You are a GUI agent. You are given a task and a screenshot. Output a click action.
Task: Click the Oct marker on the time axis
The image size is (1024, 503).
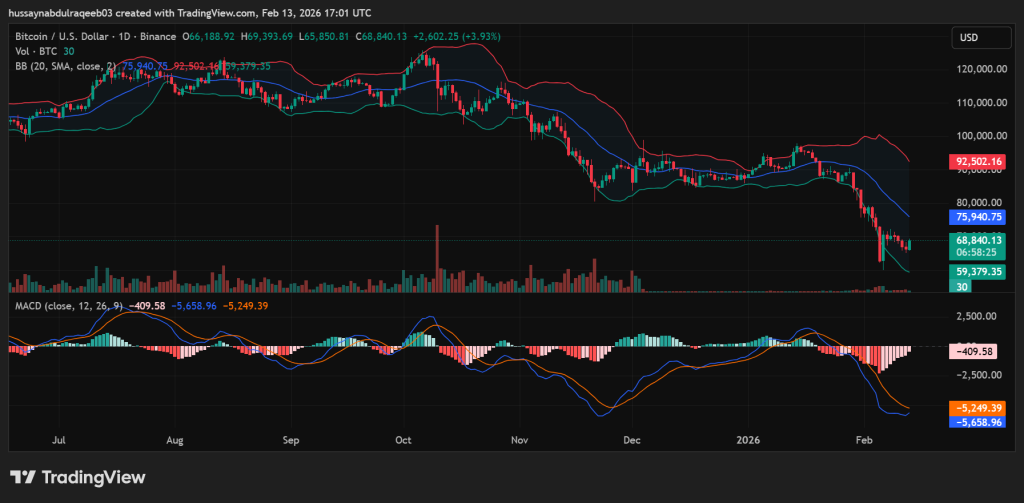coord(404,439)
